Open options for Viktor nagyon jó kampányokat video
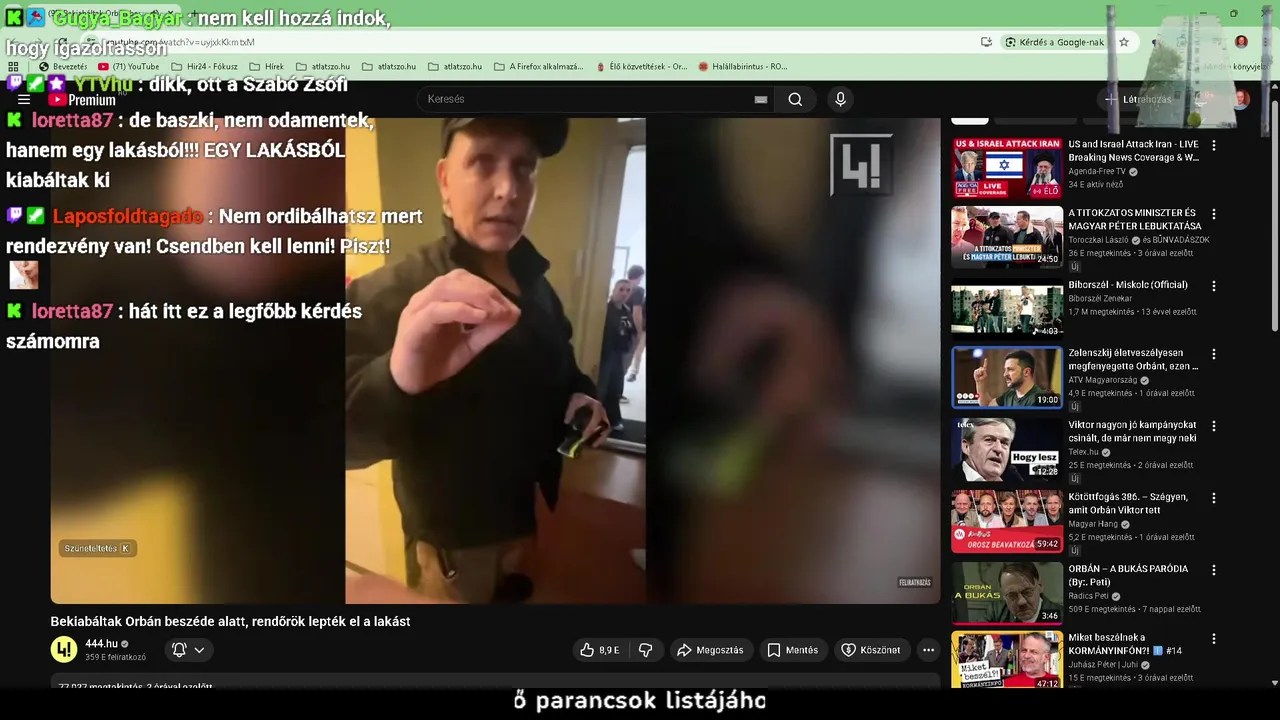 tap(1214, 426)
